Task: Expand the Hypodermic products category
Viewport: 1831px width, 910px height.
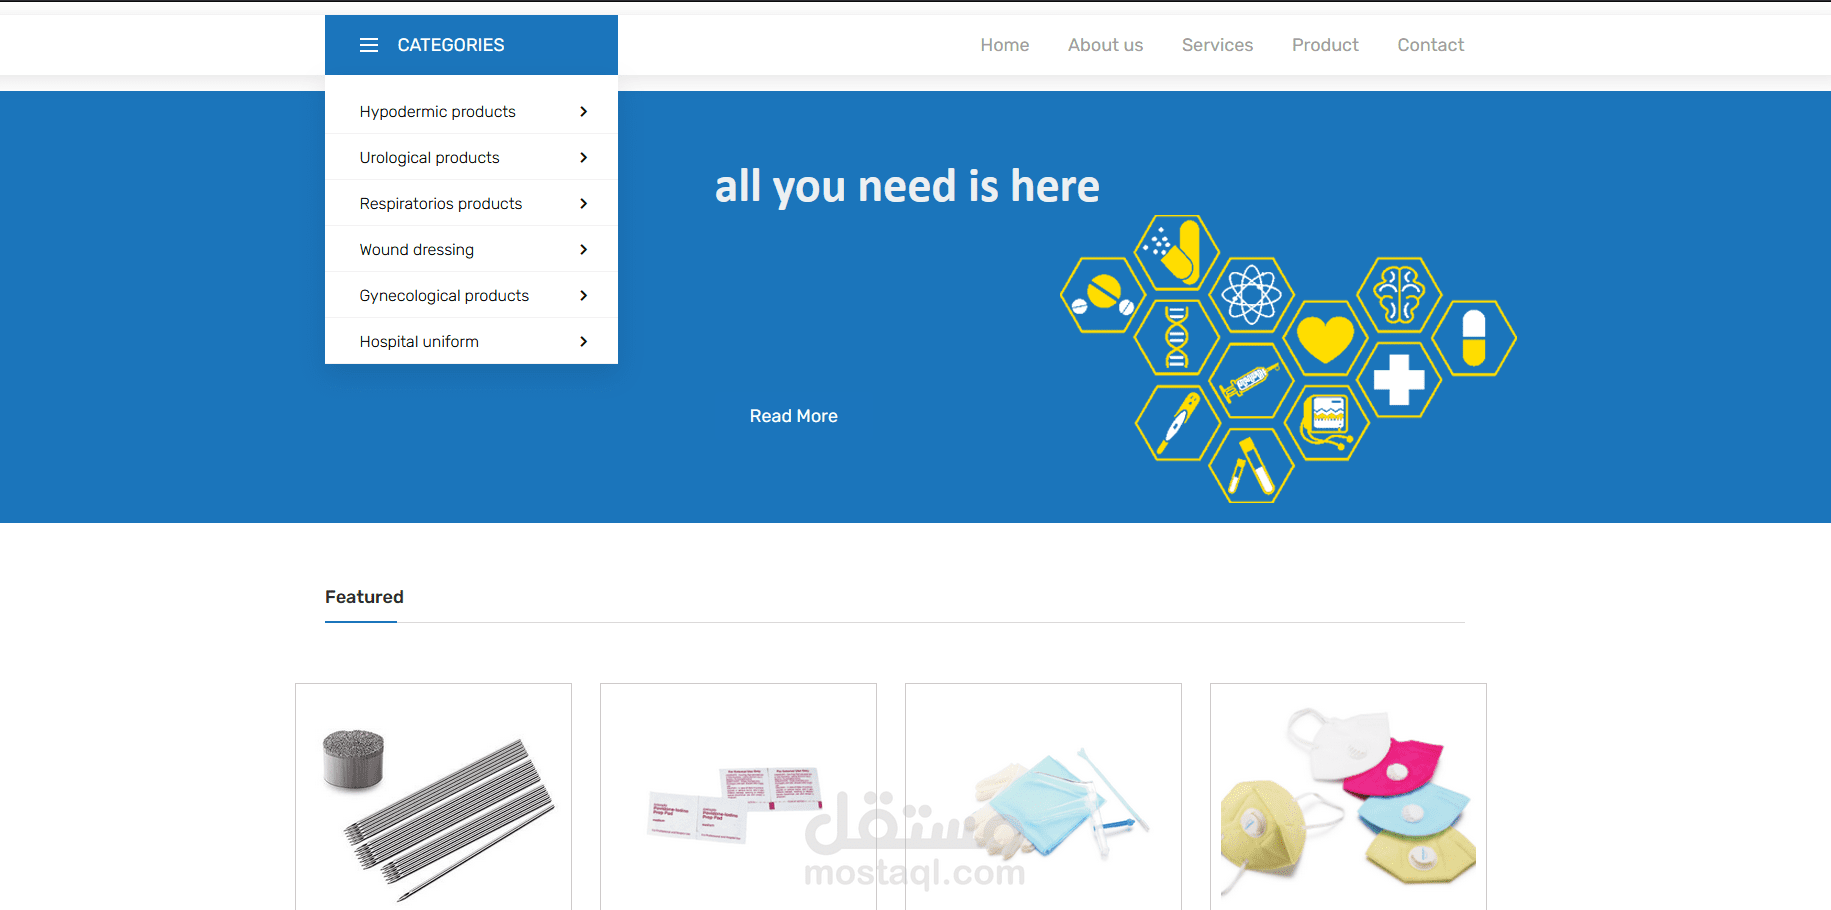Action: tap(438, 111)
